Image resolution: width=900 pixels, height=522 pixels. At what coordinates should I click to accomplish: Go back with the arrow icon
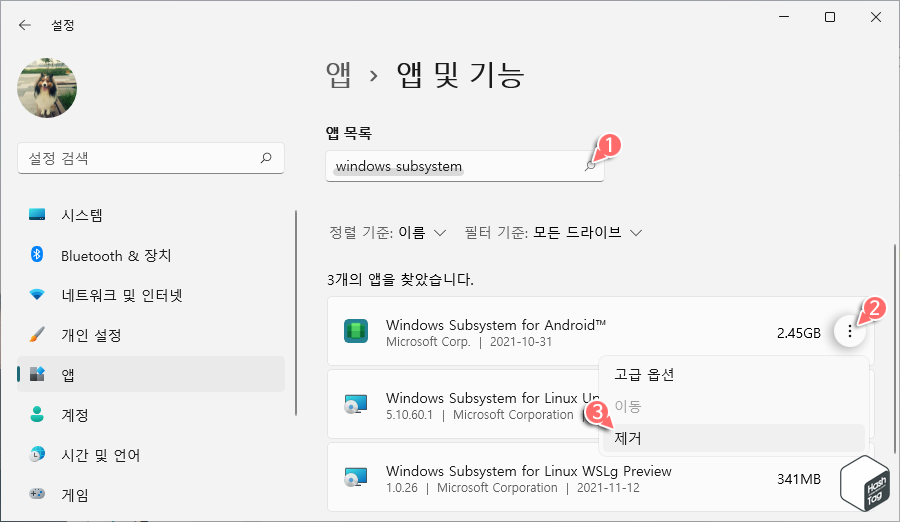coord(25,25)
